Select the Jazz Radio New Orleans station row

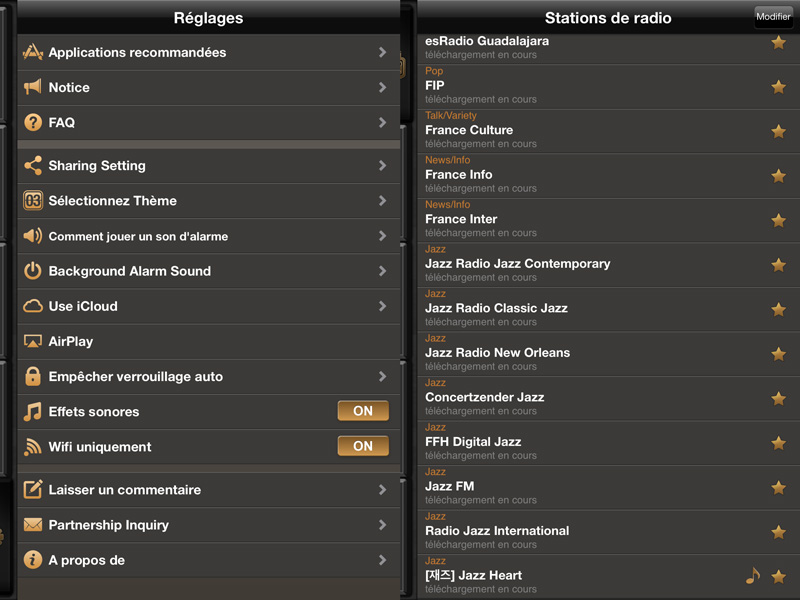pyautogui.click(x=608, y=354)
